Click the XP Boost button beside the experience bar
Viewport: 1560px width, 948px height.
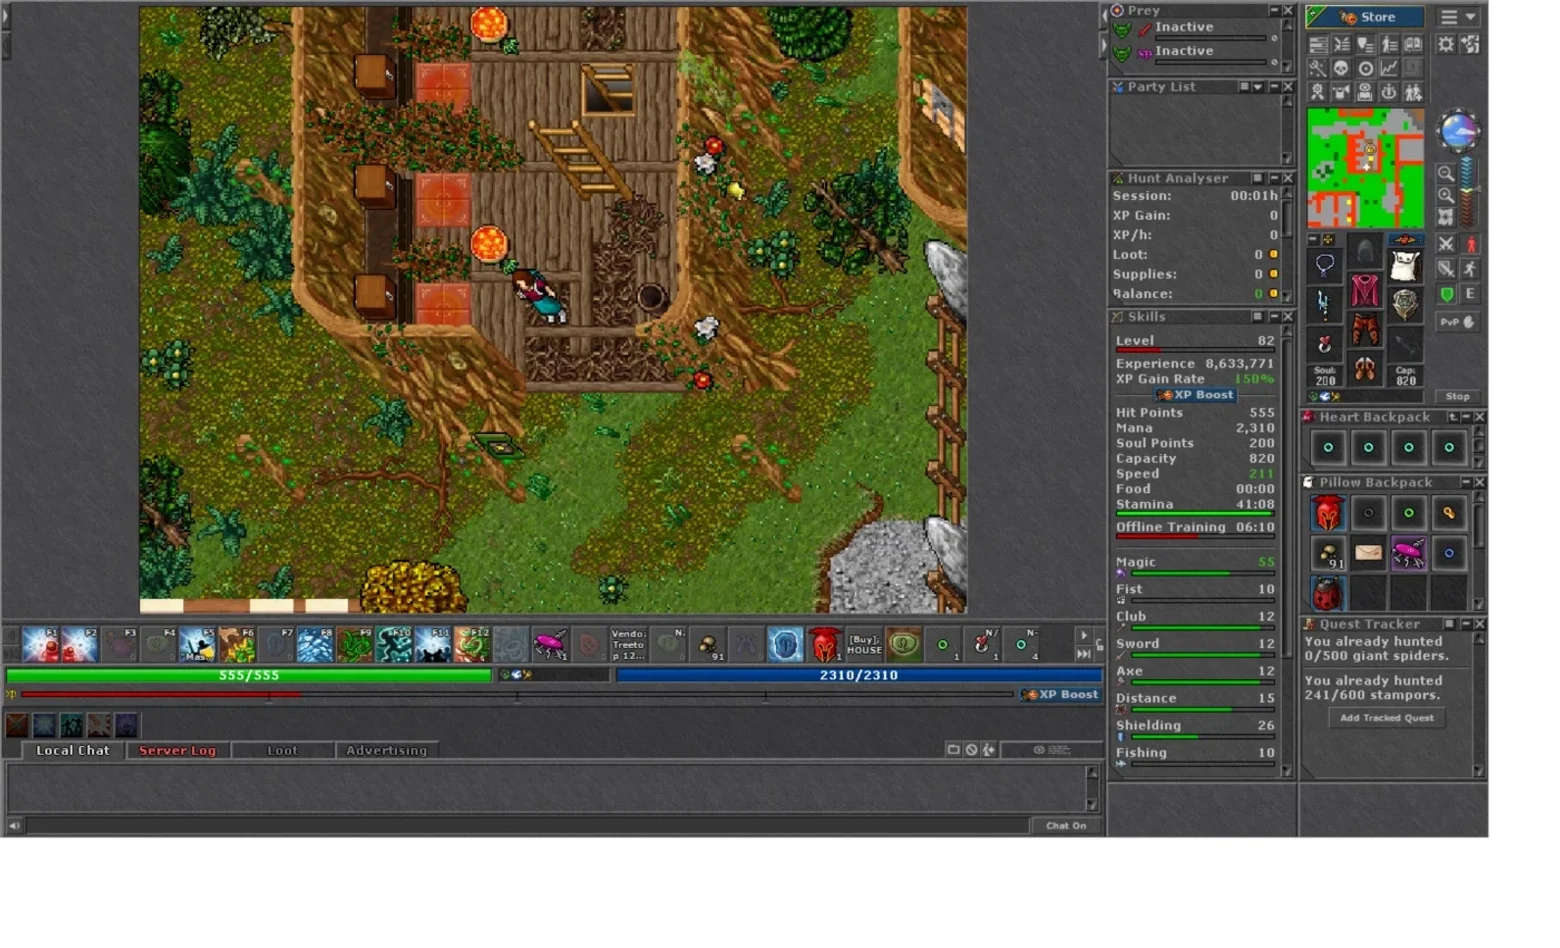[1060, 694]
